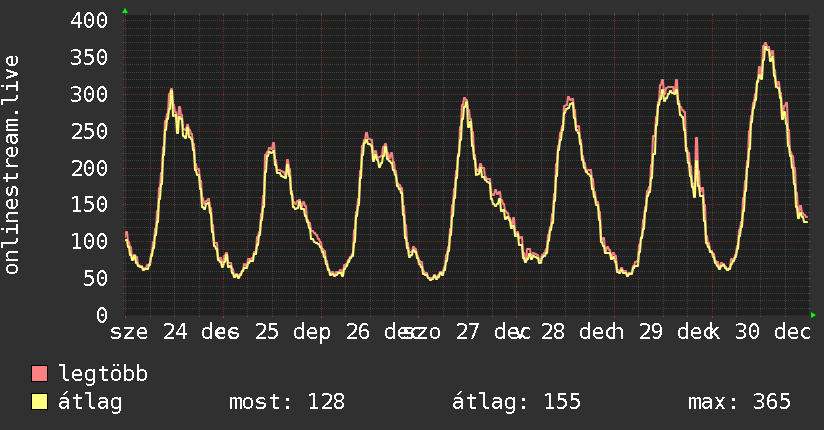Click the 'átlag: 155' average value

pyautogui.click(x=517, y=402)
